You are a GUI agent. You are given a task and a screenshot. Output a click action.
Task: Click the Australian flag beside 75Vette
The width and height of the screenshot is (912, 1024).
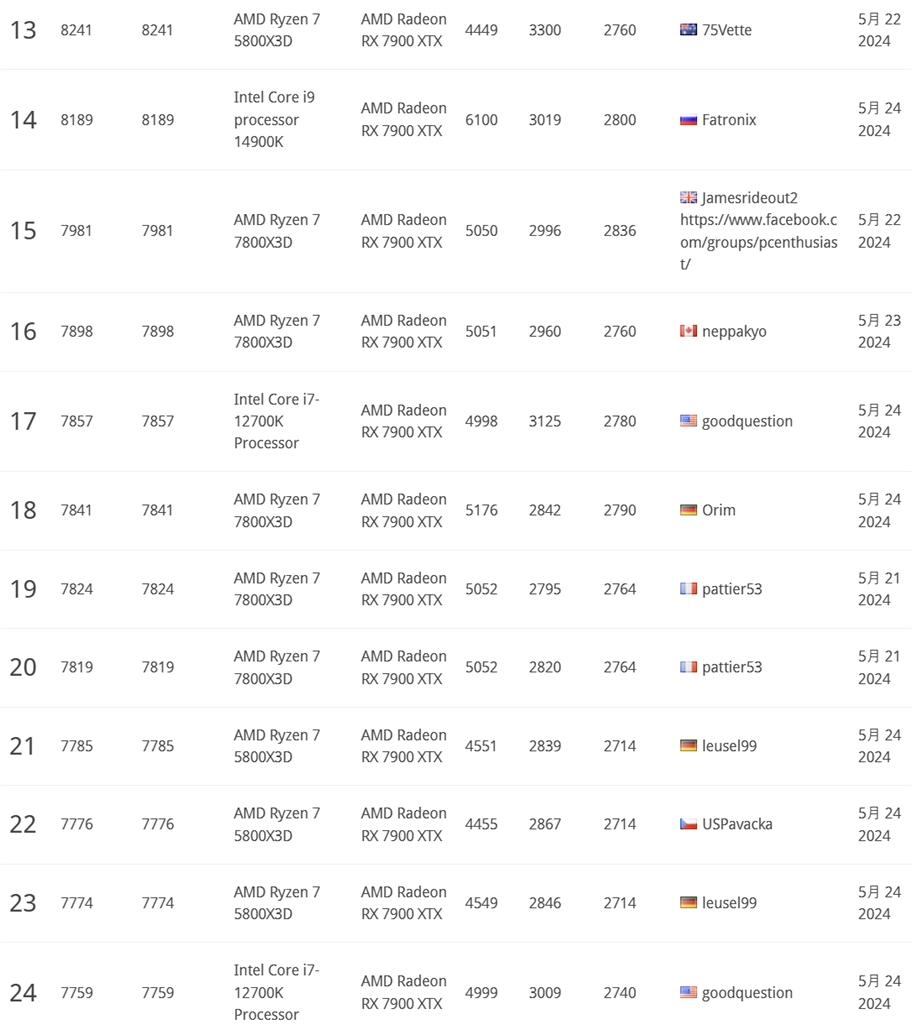(688, 30)
